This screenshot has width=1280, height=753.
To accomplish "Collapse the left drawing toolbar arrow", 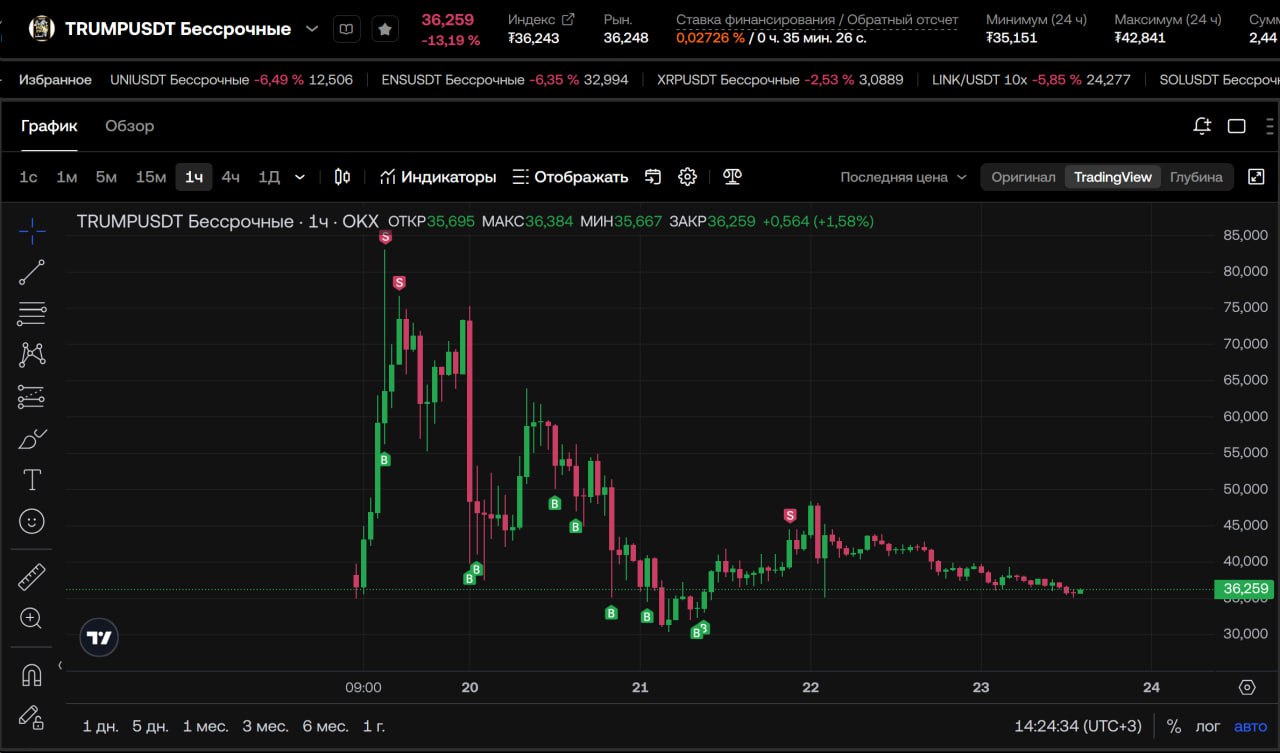I will [x=60, y=665].
